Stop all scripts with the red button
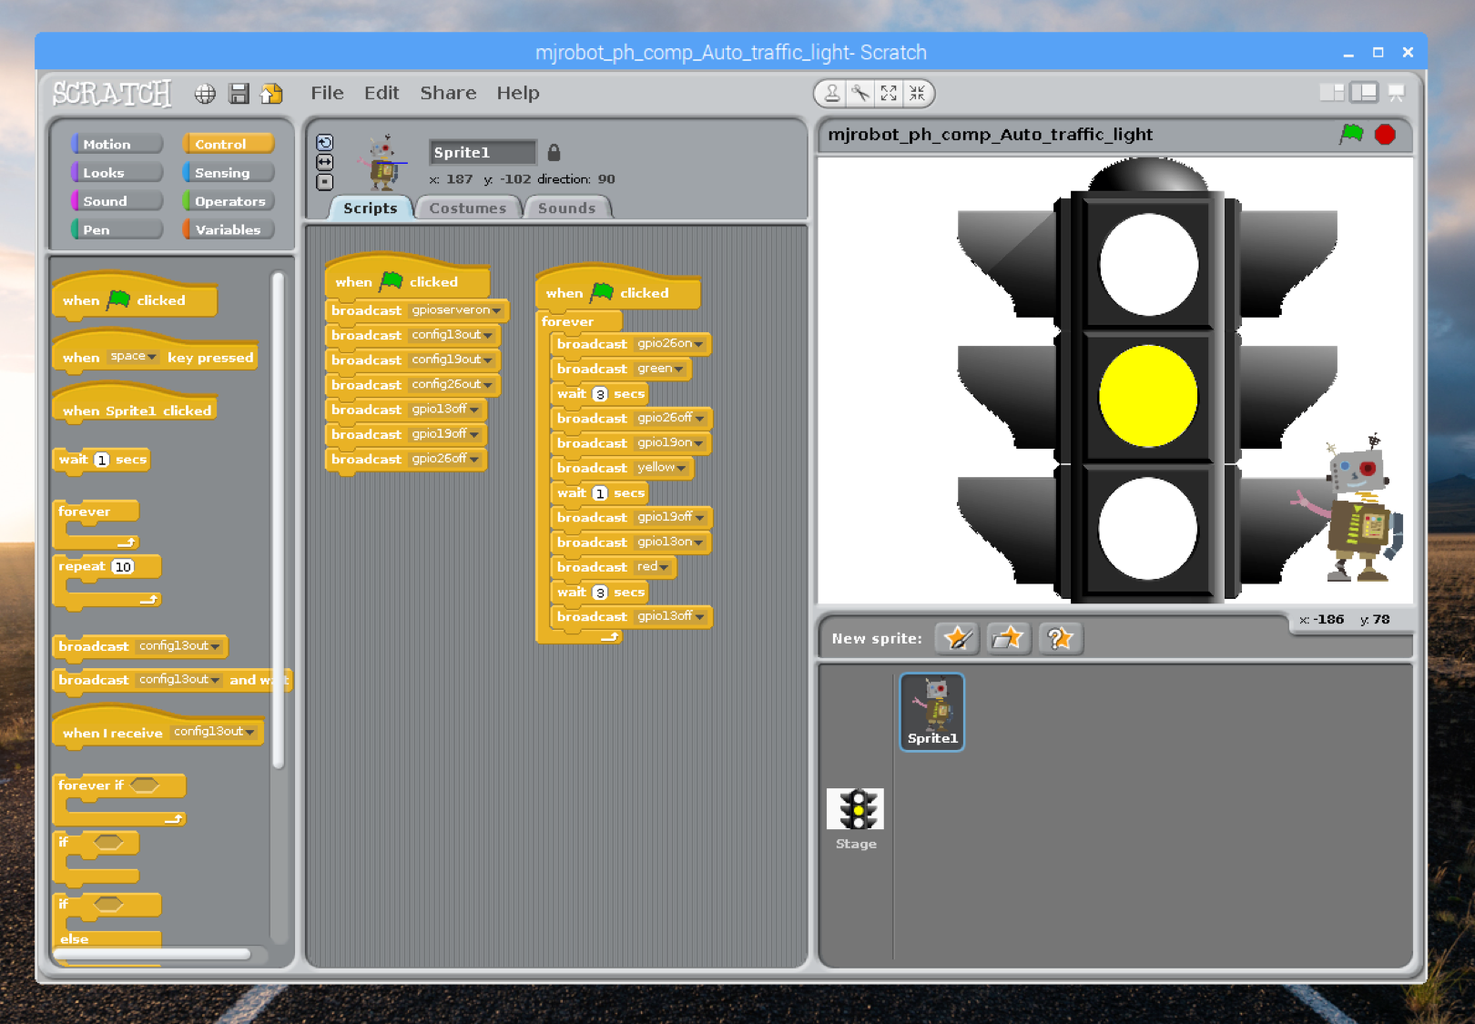The image size is (1475, 1024). pyautogui.click(x=1385, y=133)
